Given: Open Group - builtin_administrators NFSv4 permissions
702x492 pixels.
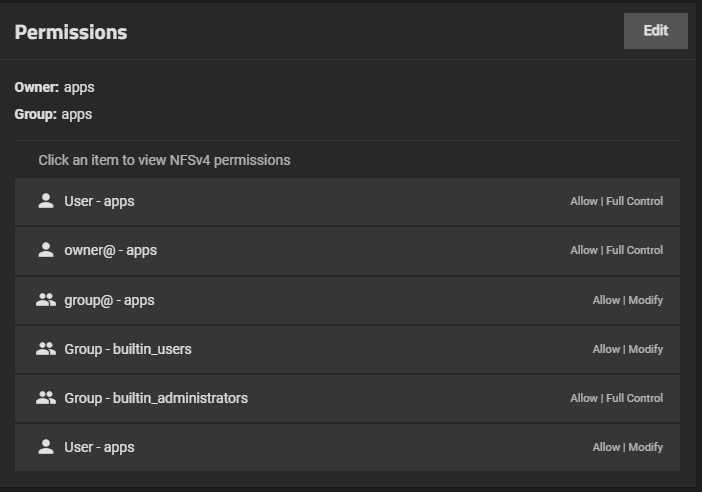Looking at the screenshot, I should point(347,398).
